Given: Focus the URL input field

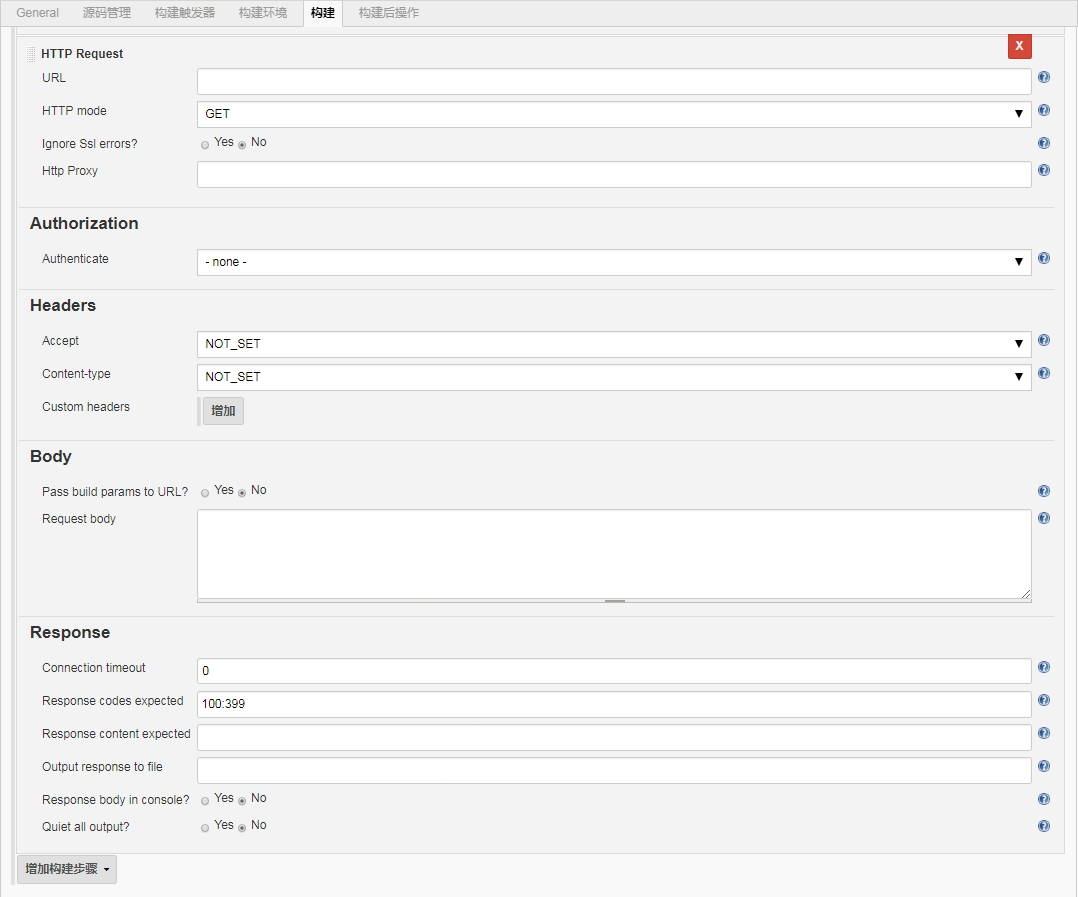Looking at the screenshot, I should tap(614, 81).
